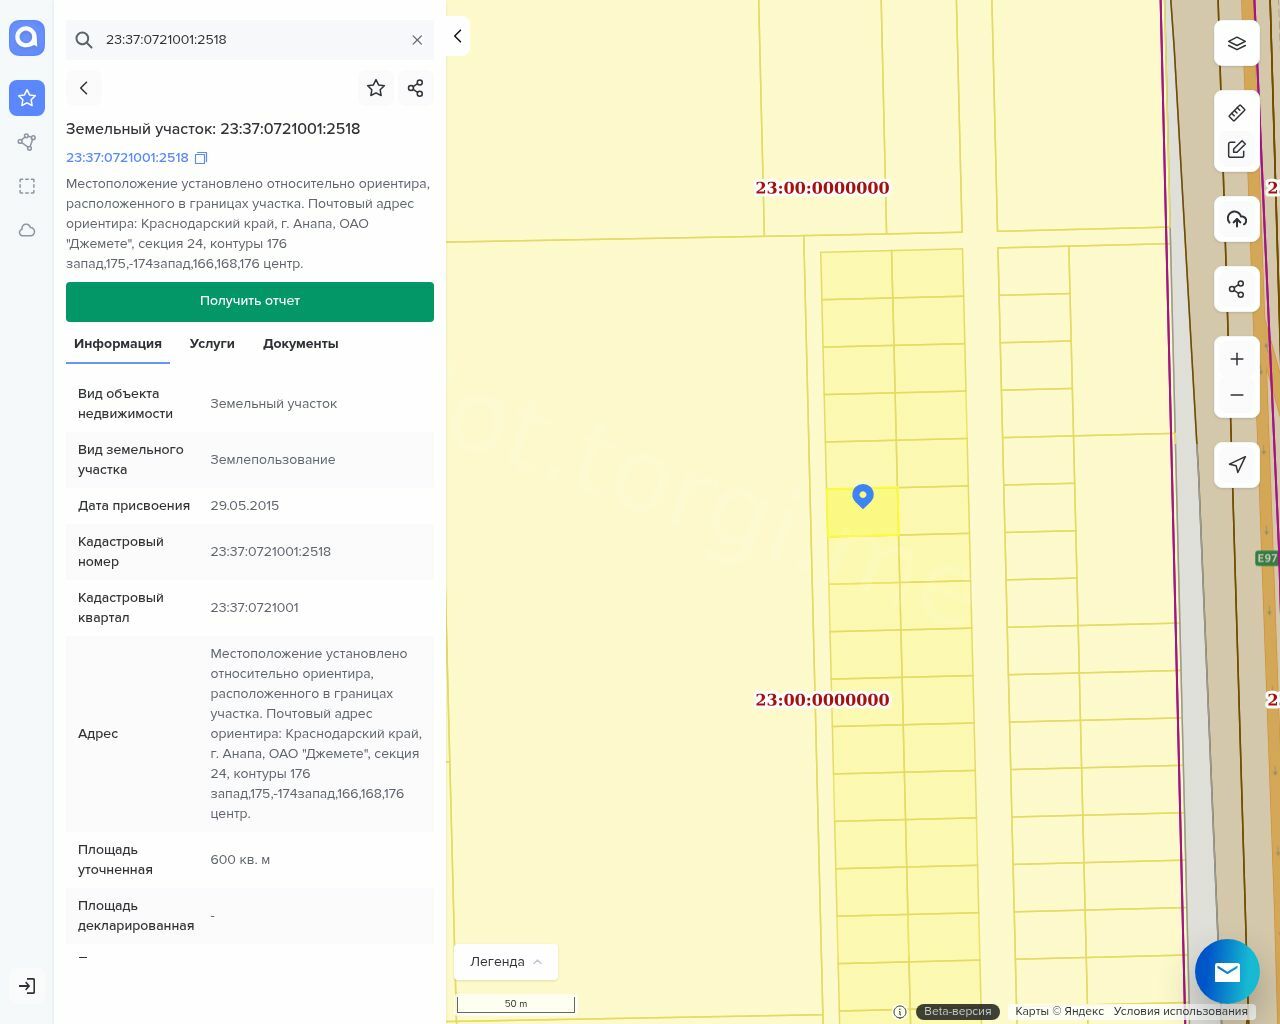
Task: Select the ruler measurement tool
Action: click(1236, 113)
